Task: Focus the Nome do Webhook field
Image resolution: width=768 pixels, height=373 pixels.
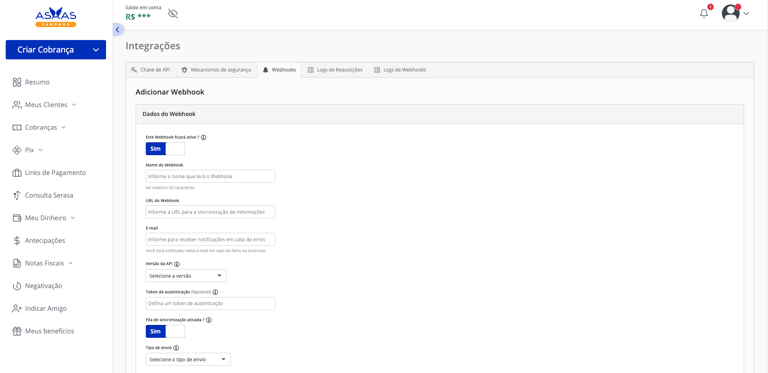Action: [210, 176]
